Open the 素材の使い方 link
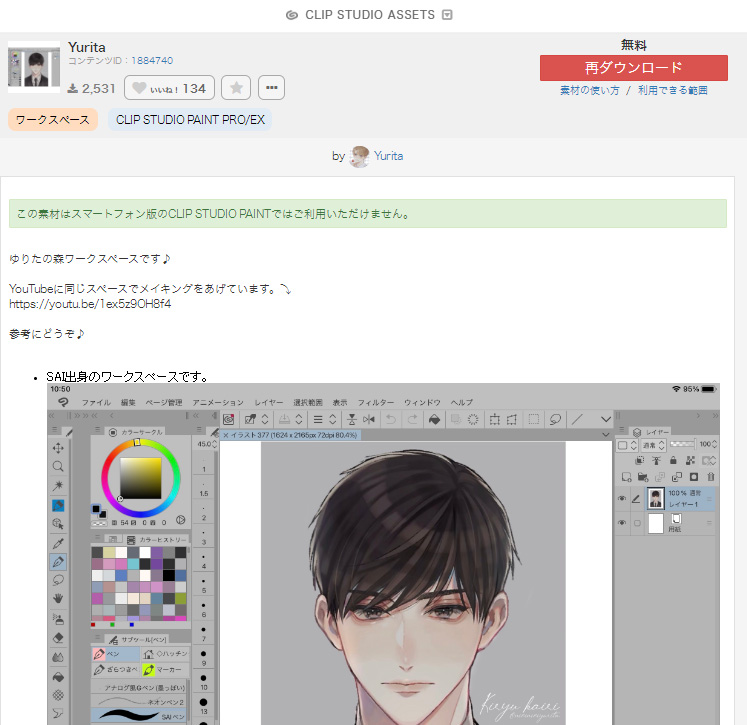The height and width of the screenshot is (725, 747). (589, 90)
